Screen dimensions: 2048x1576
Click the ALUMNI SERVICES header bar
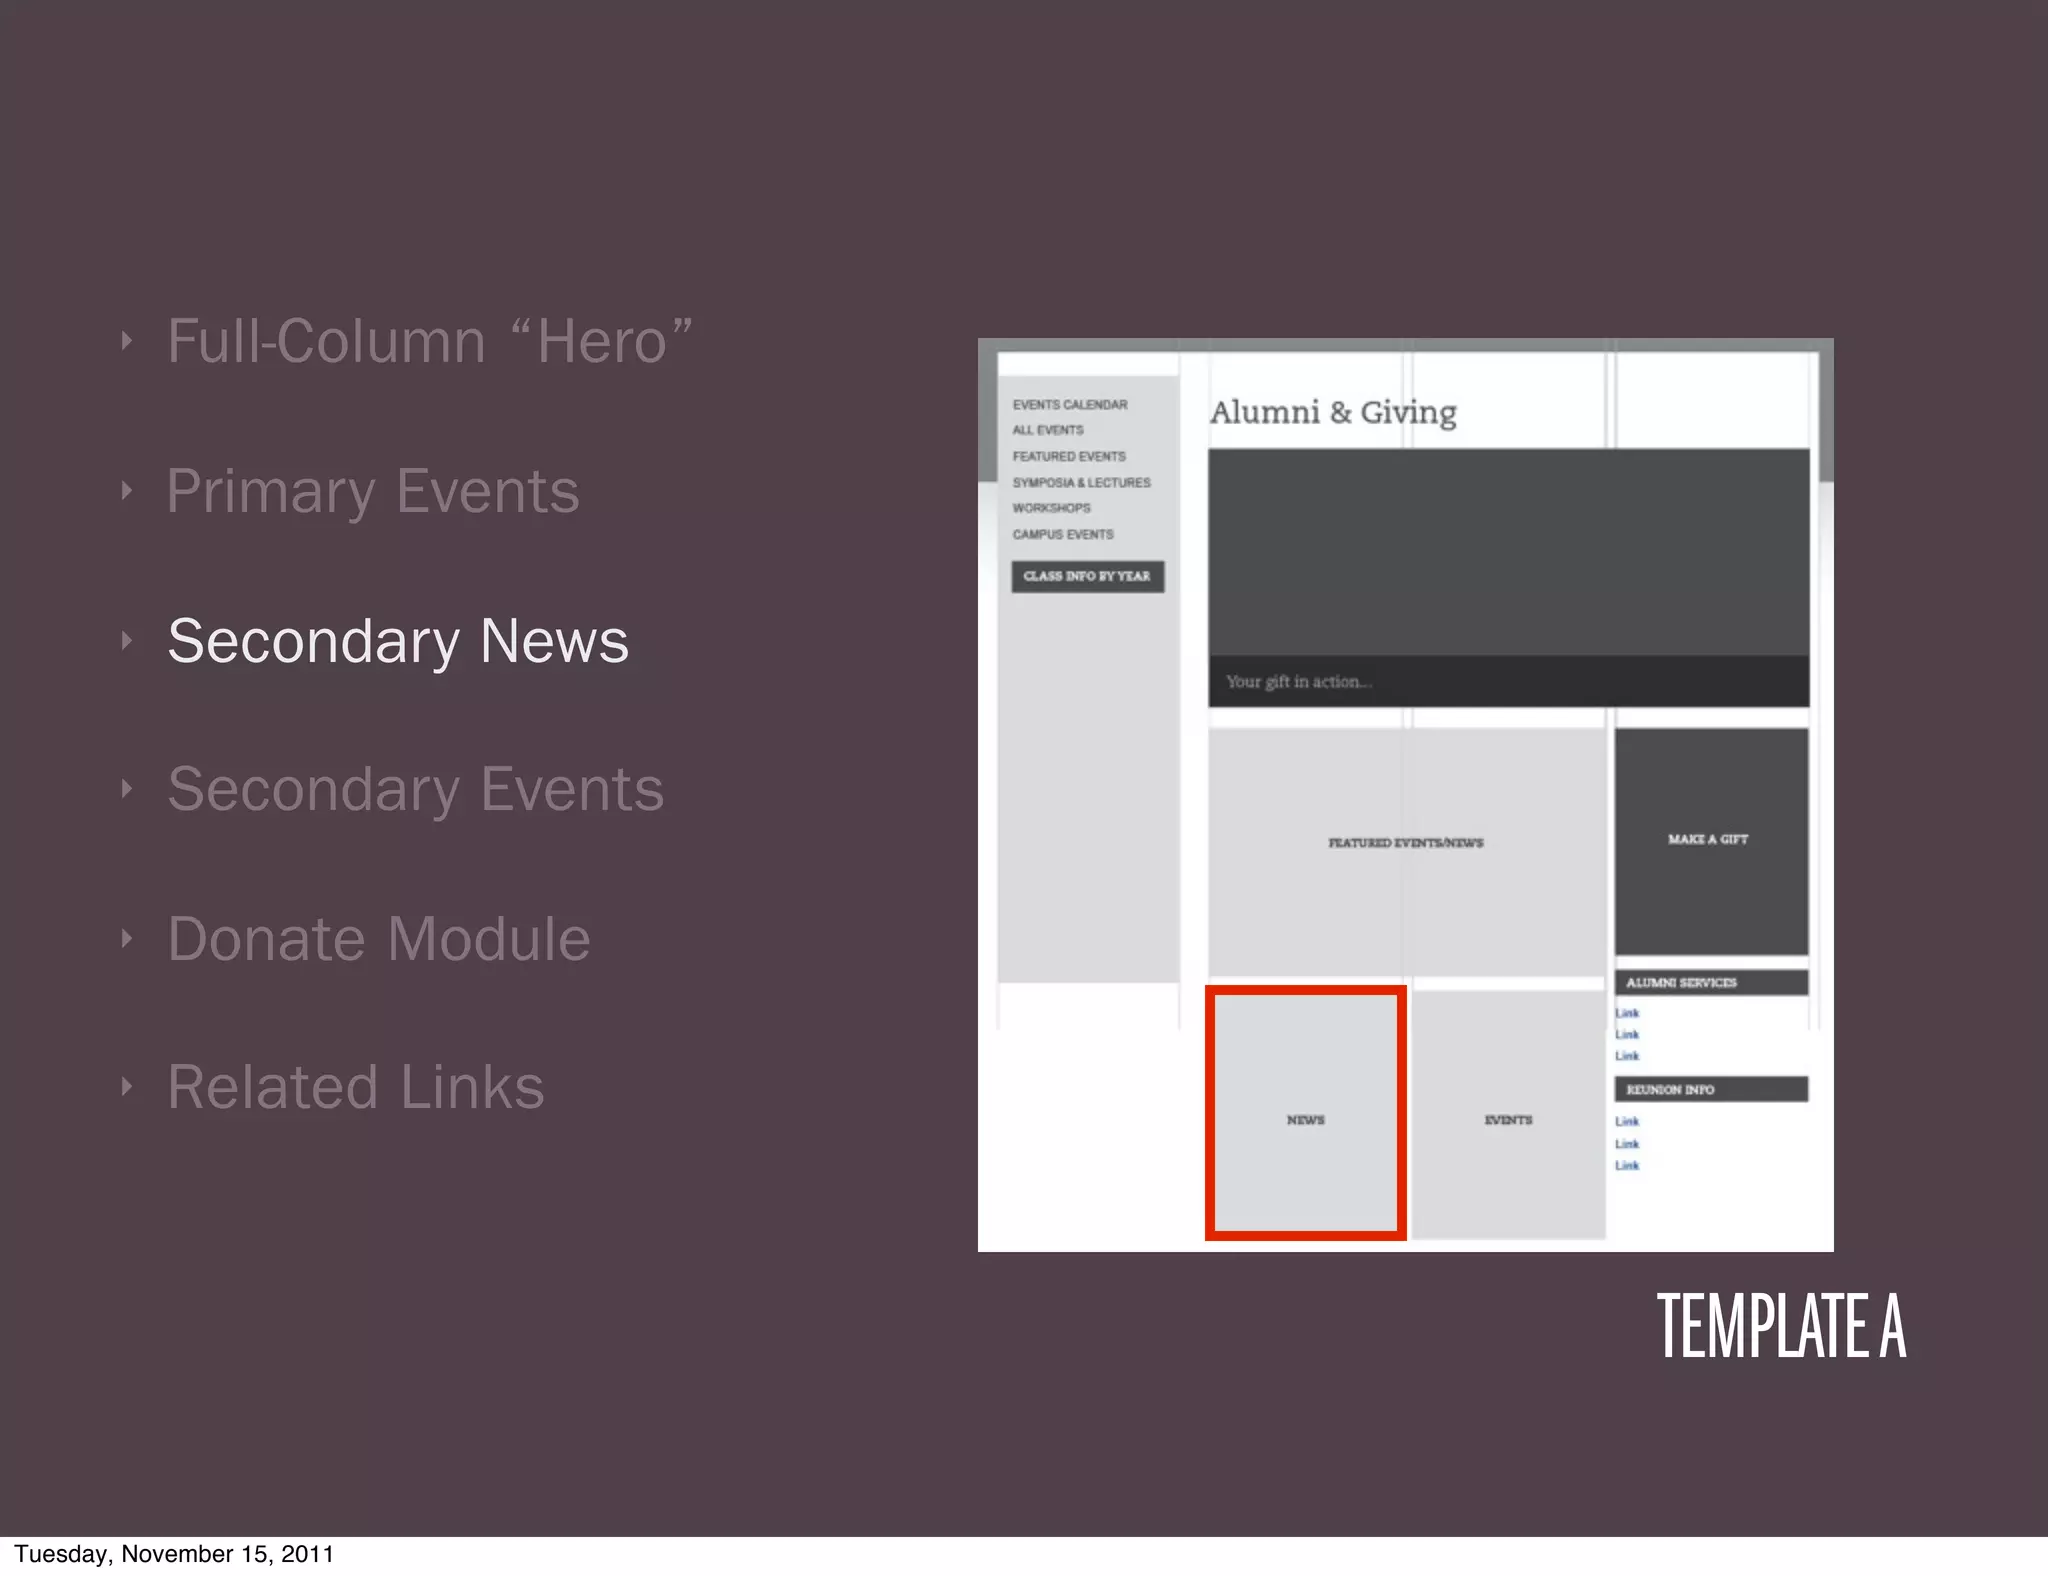pyautogui.click(x=1711, y=983)
